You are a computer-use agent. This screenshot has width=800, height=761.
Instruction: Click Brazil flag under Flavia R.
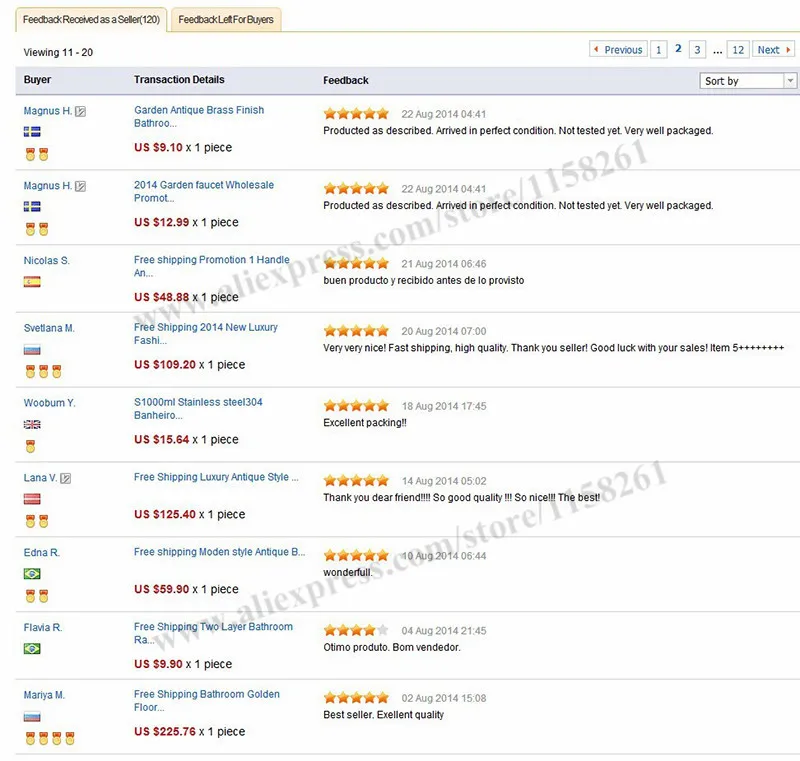coord(32,649)
